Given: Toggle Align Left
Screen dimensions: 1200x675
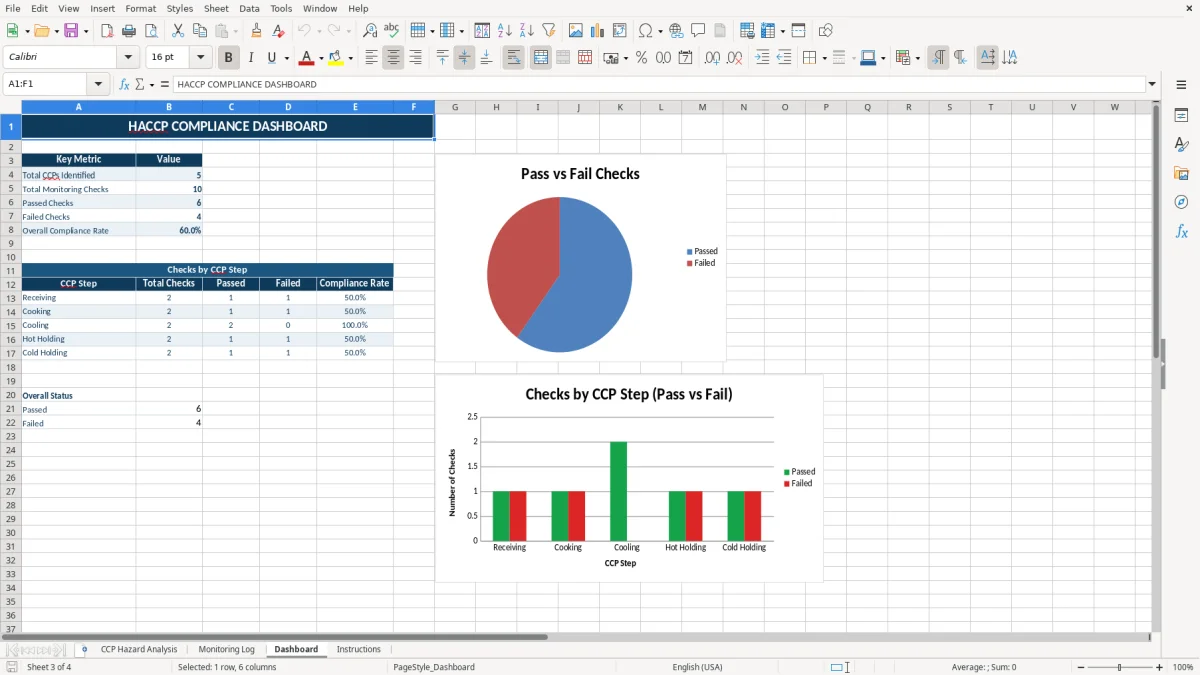Looking at the screenshot, I should click(371, 58).
